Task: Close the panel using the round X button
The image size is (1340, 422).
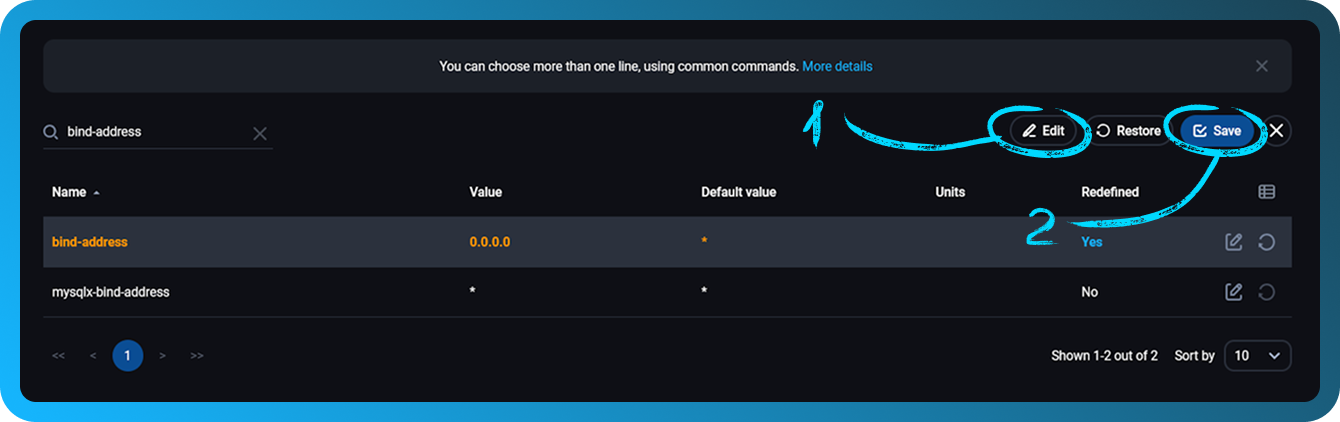Action: [x=1277, y=131]
